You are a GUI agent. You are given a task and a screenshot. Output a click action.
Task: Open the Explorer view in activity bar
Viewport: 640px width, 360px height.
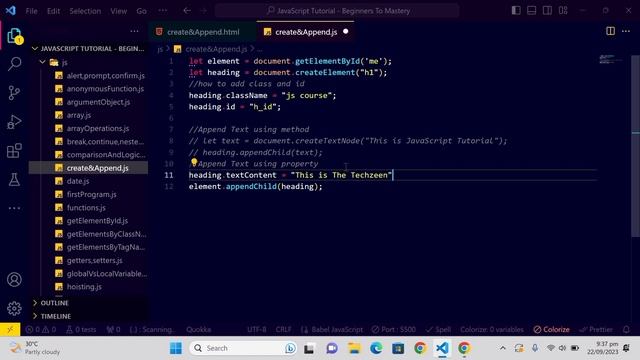click(x=14, y=36)
